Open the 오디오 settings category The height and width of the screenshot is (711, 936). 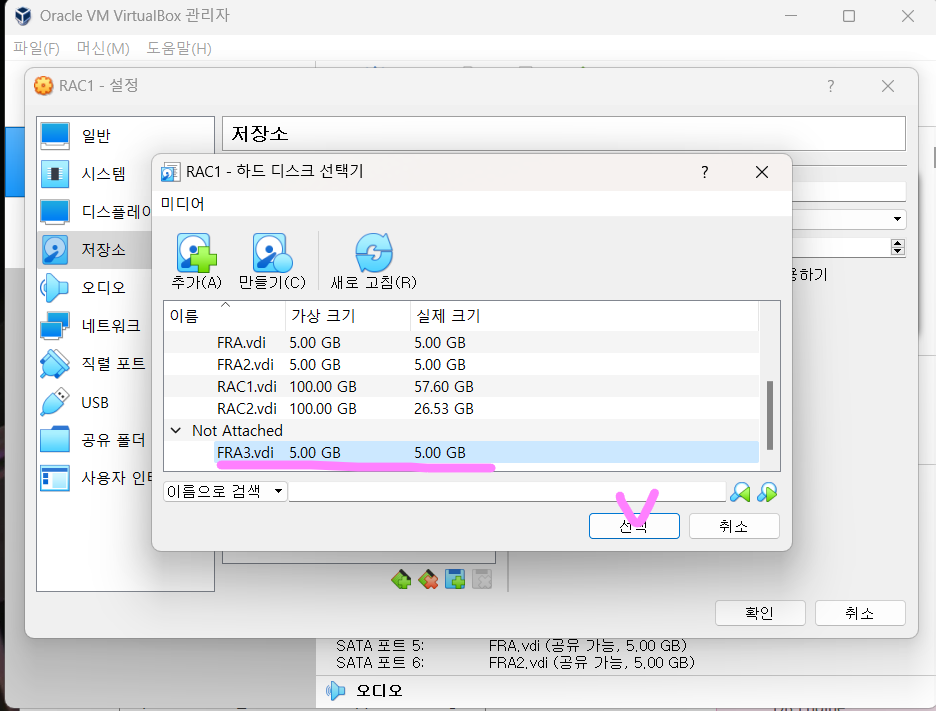(x=96, y=287)
